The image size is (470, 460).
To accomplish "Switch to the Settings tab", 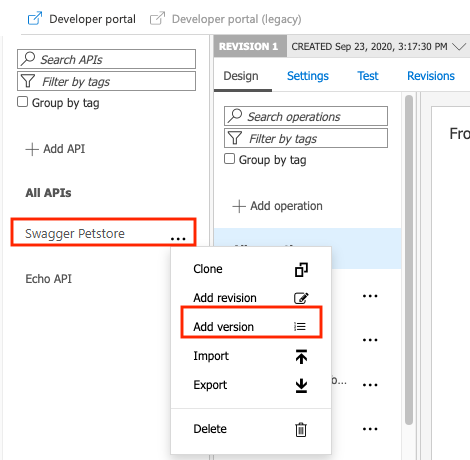I will tap(308, 76).
